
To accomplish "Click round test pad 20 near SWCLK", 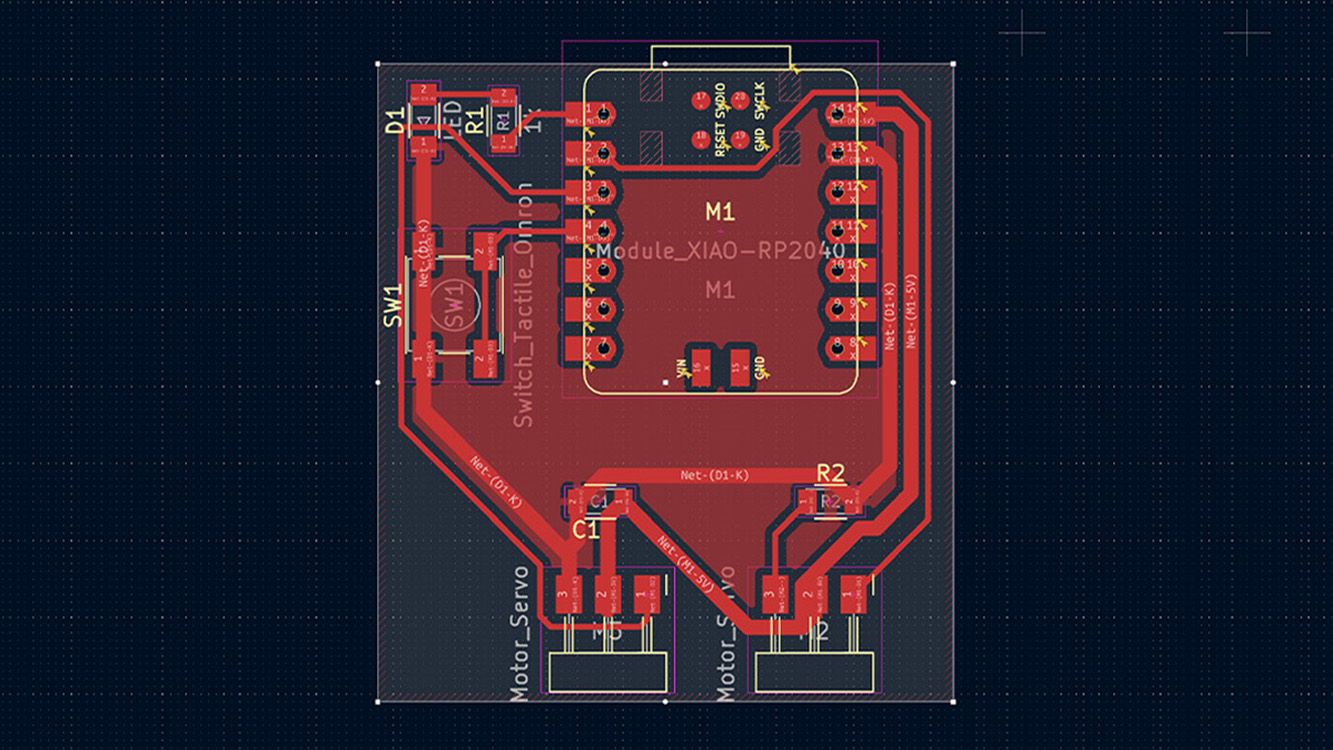I will 740,100.
